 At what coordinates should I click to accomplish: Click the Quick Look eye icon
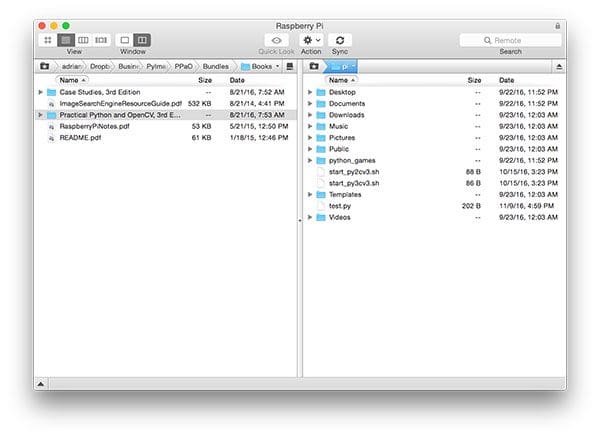pos(276,40)
